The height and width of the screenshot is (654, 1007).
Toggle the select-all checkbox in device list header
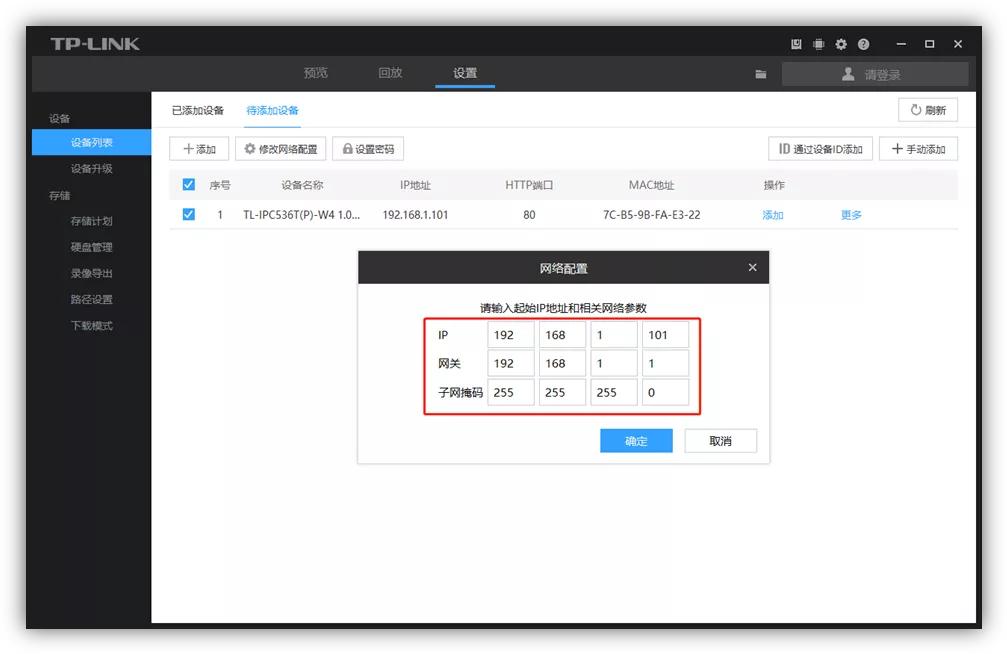coord(186,184)
